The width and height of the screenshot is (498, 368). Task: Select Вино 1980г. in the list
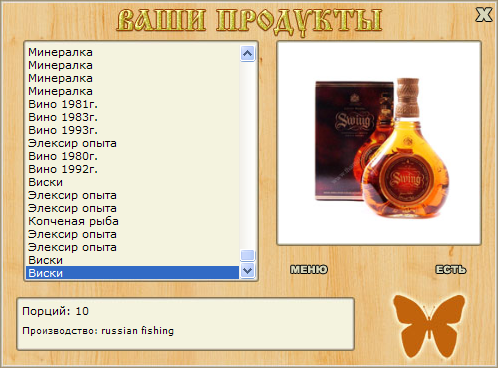(x=132, y=156)
